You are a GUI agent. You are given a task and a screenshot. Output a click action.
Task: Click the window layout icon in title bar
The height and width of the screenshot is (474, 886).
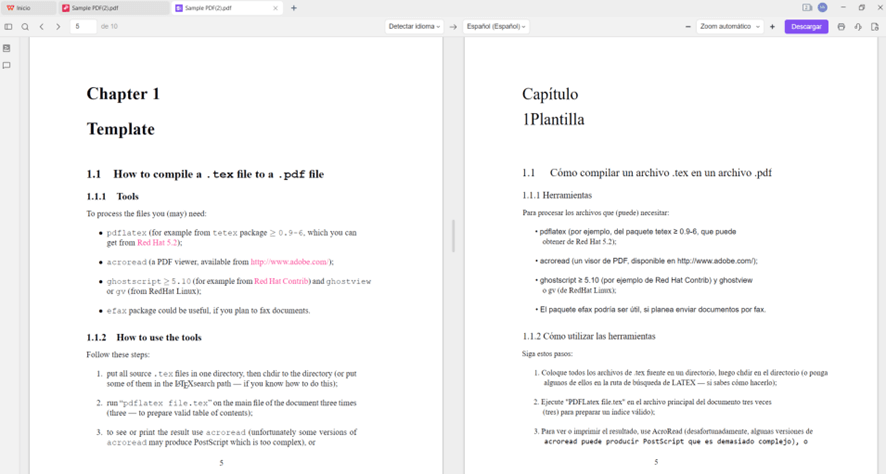point(807,7)
